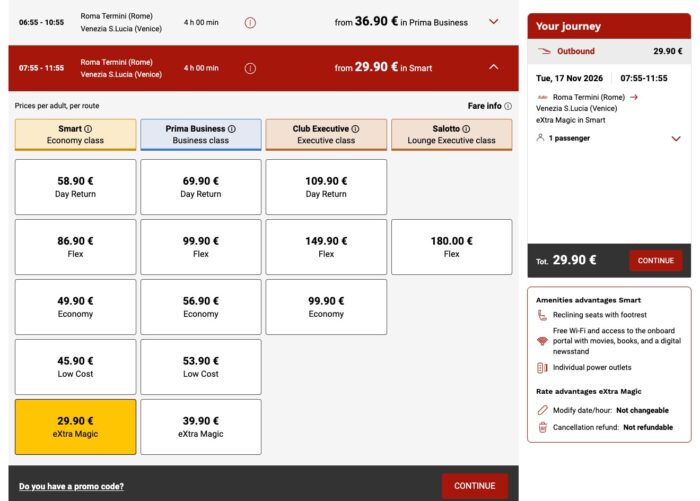This screenshot has width=700, height=501.
Task: Choose Smart Flex 86.90 € fare
Action: click(x=75, y=247)
